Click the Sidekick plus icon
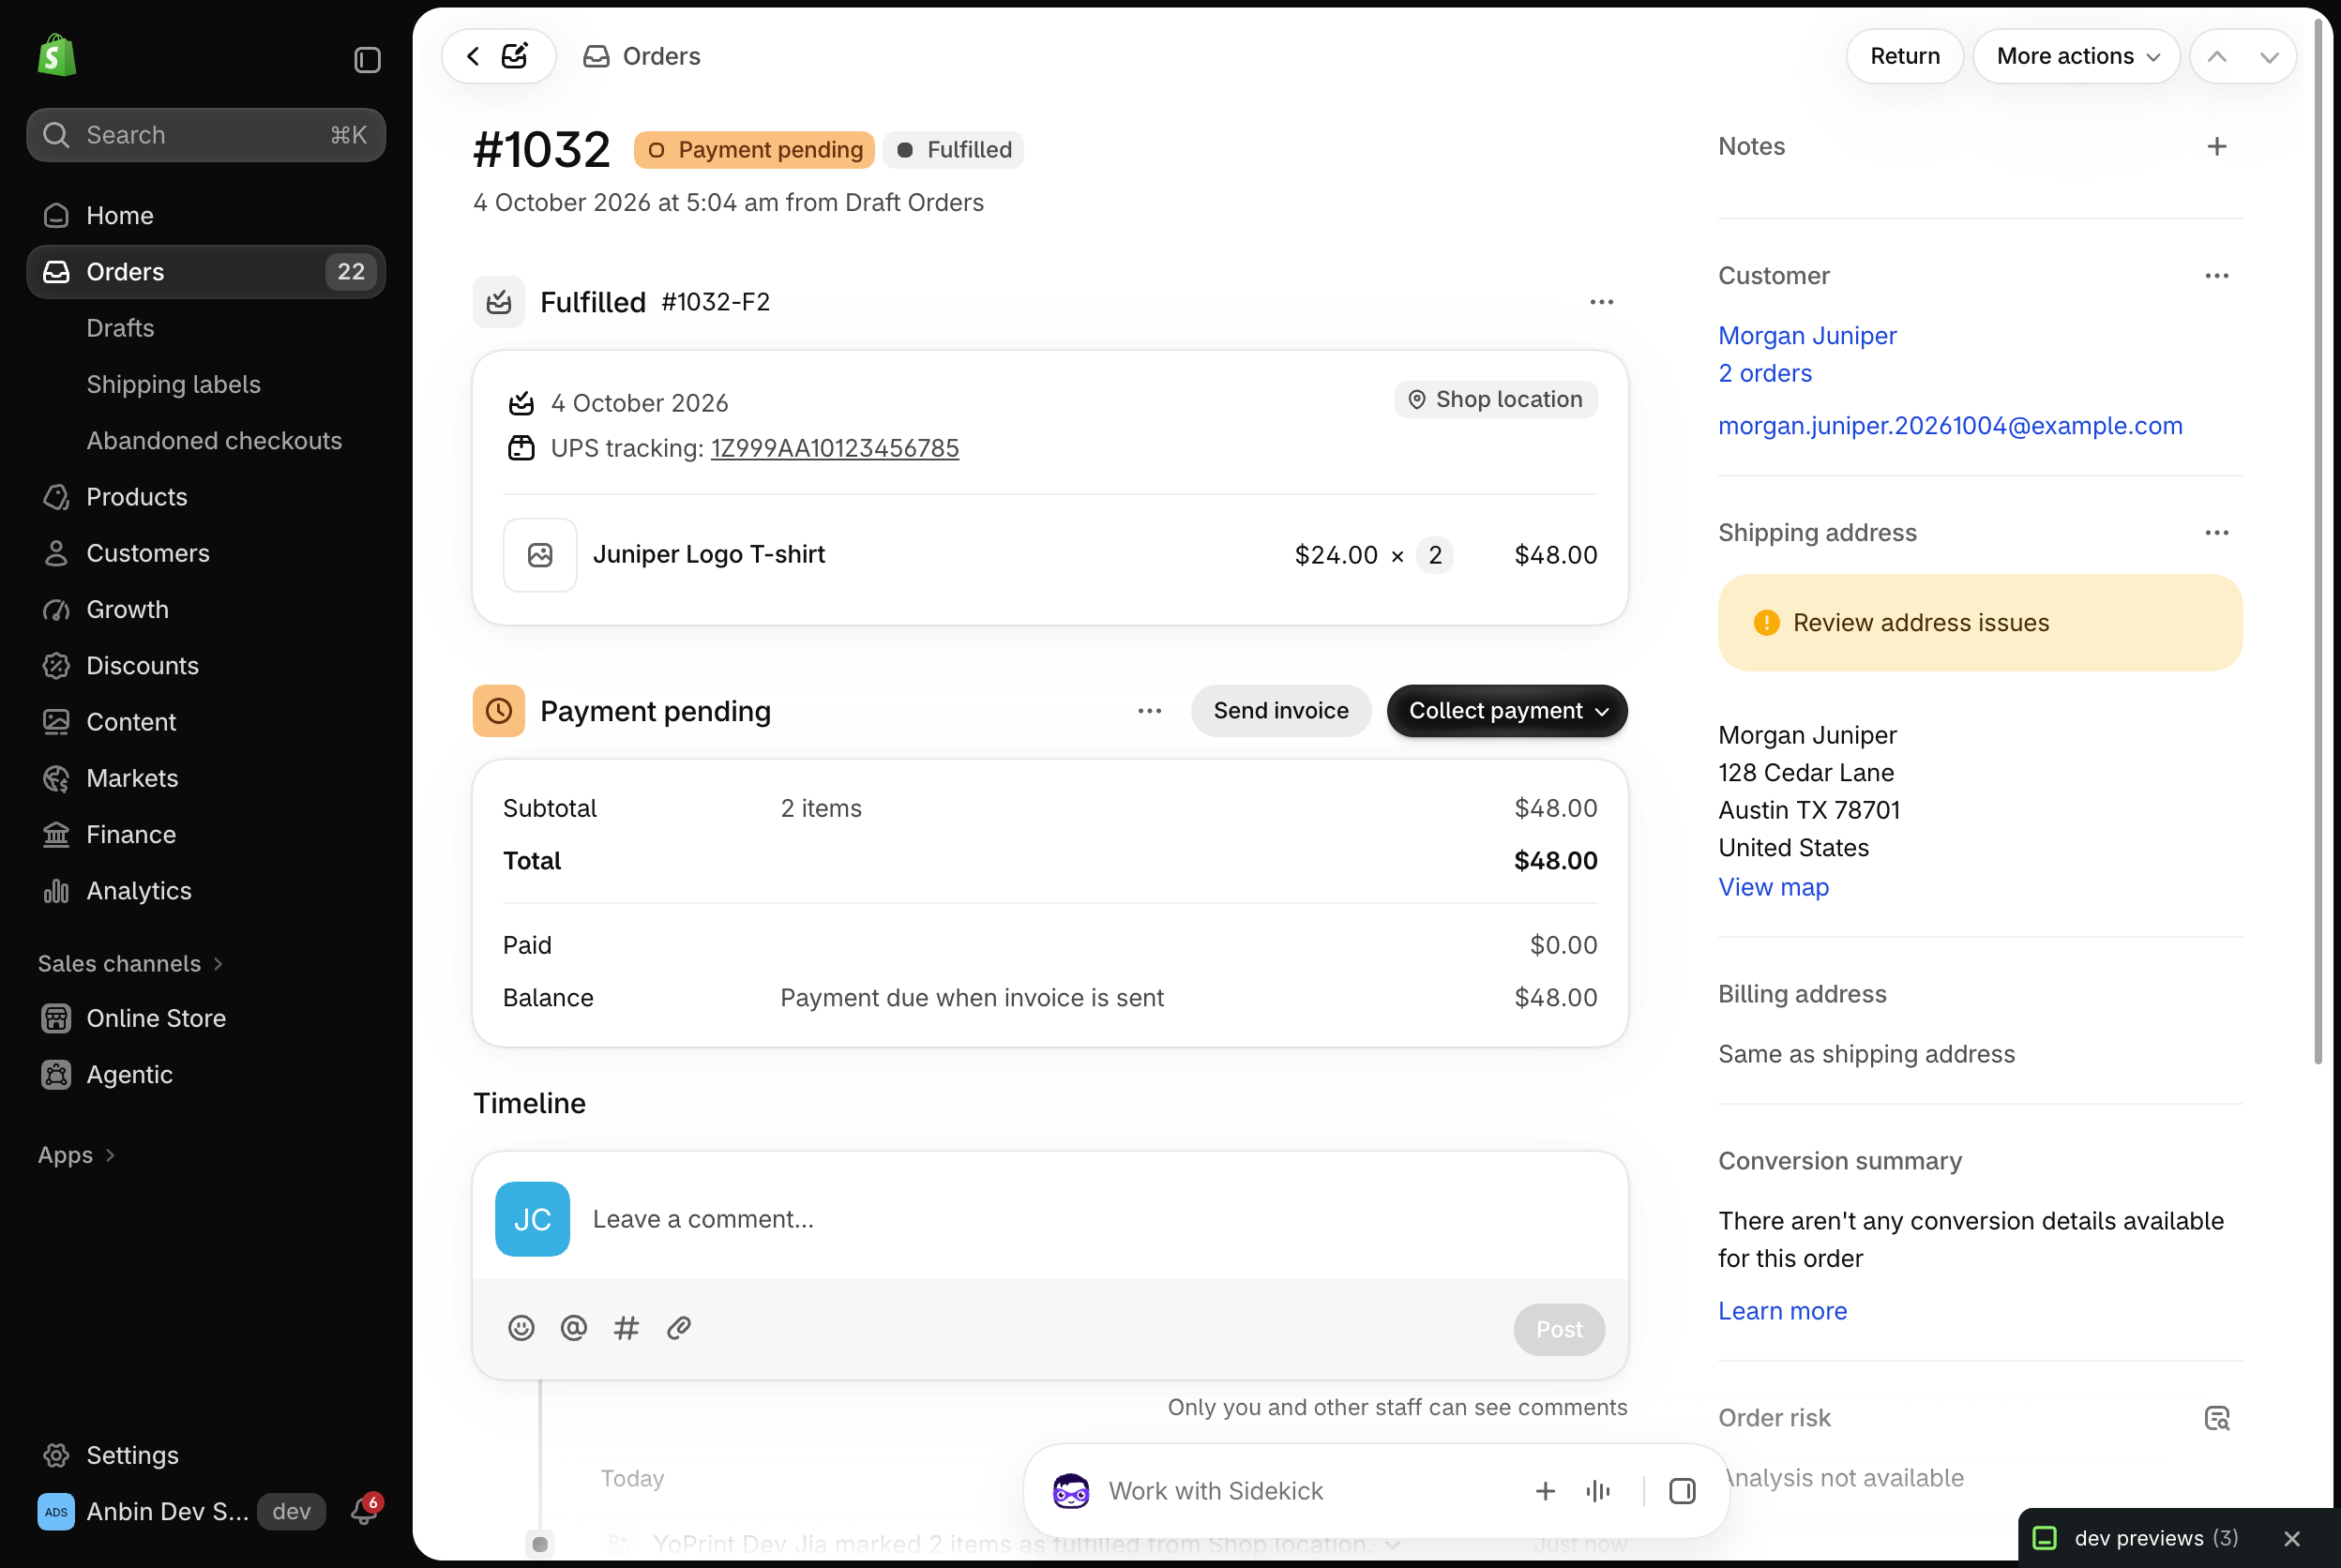This screenshot has height=1568, width=2341. [x=1545, y=1491]
